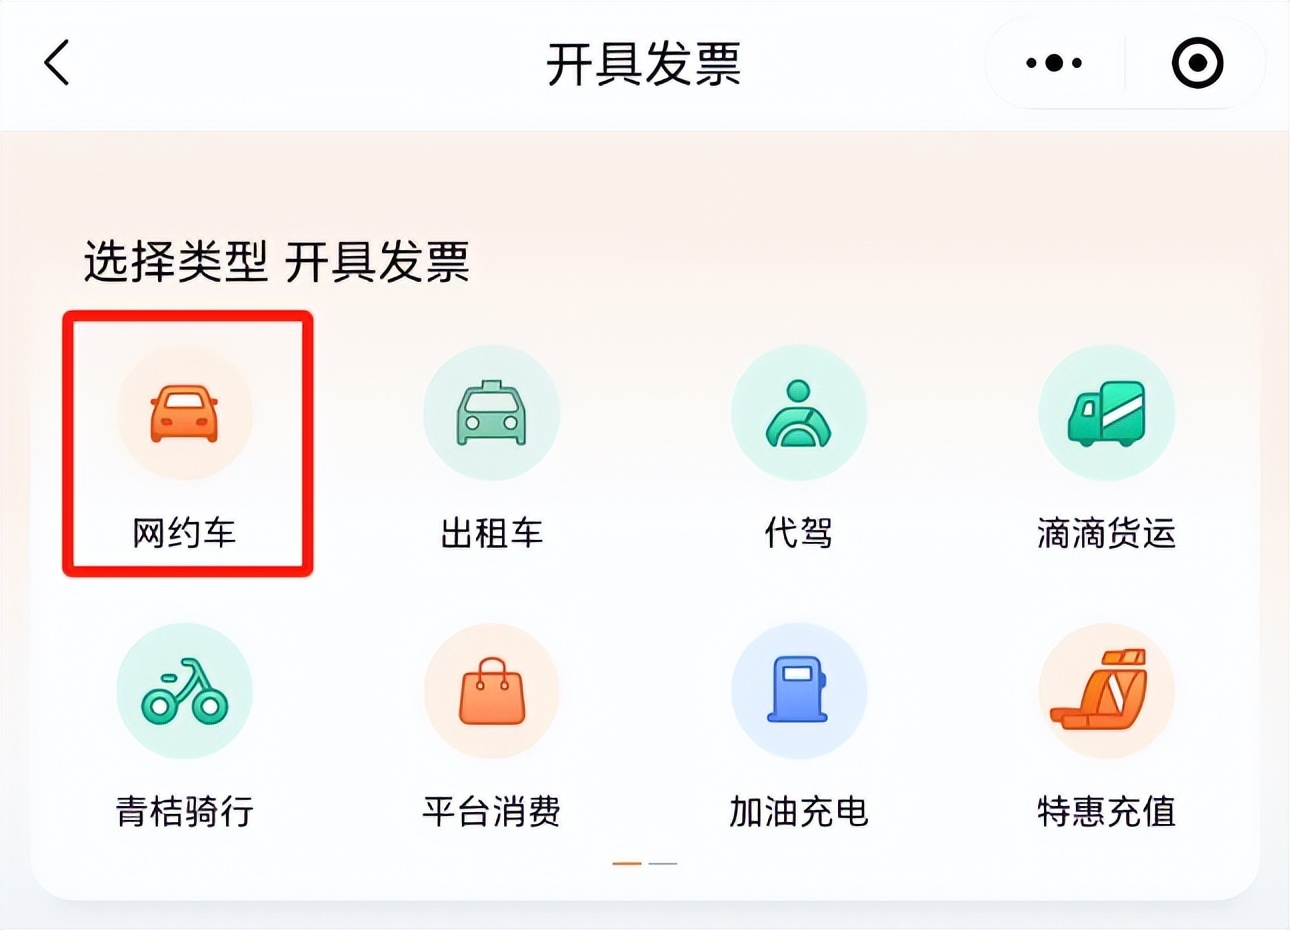Click the 出租车 text label
1290x930 pixels.
tap(491, 533)
